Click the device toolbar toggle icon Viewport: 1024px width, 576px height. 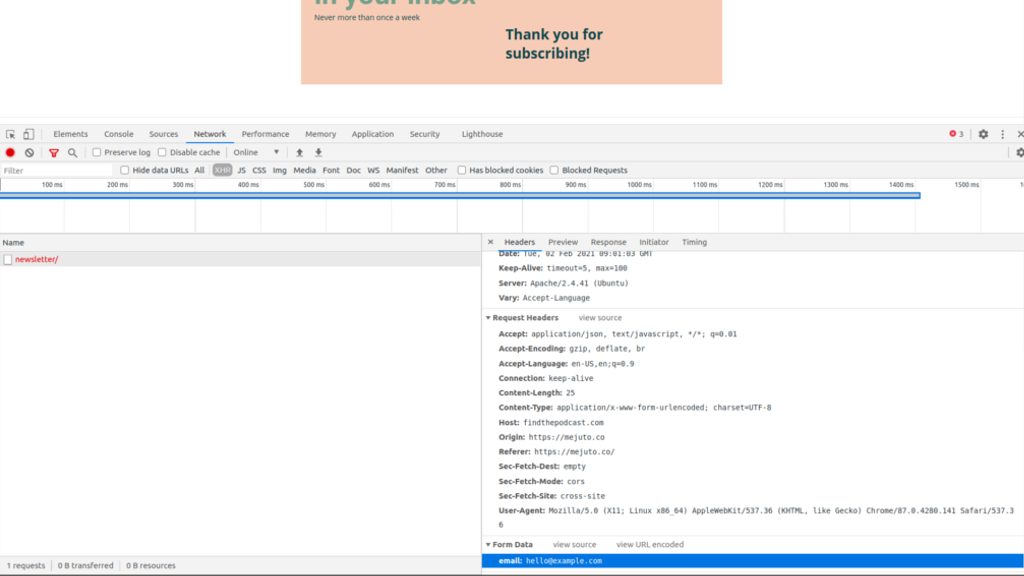[x=28, y=134]
